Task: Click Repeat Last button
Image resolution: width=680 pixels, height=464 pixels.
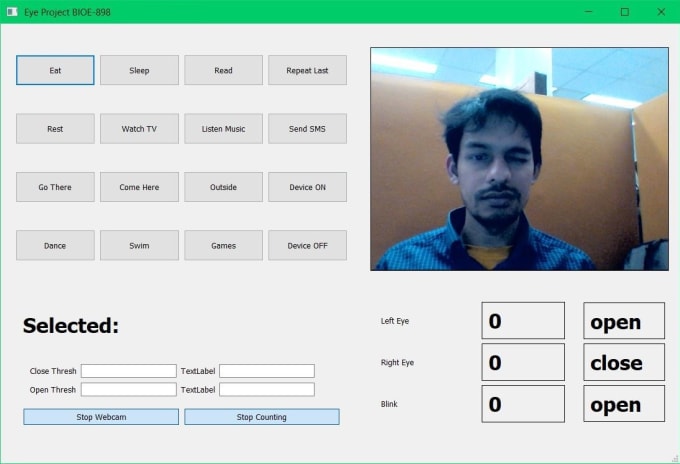Action: tap(307, 70)
